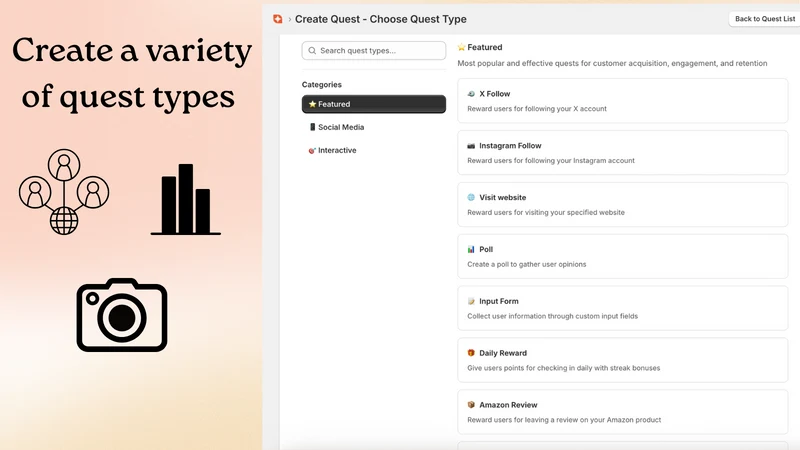The height and width of the screenshot is (450, 800).
Task: Click 'Reward users for visiting your specified website'
Action: pyautogui.click(x=546, y=212)
